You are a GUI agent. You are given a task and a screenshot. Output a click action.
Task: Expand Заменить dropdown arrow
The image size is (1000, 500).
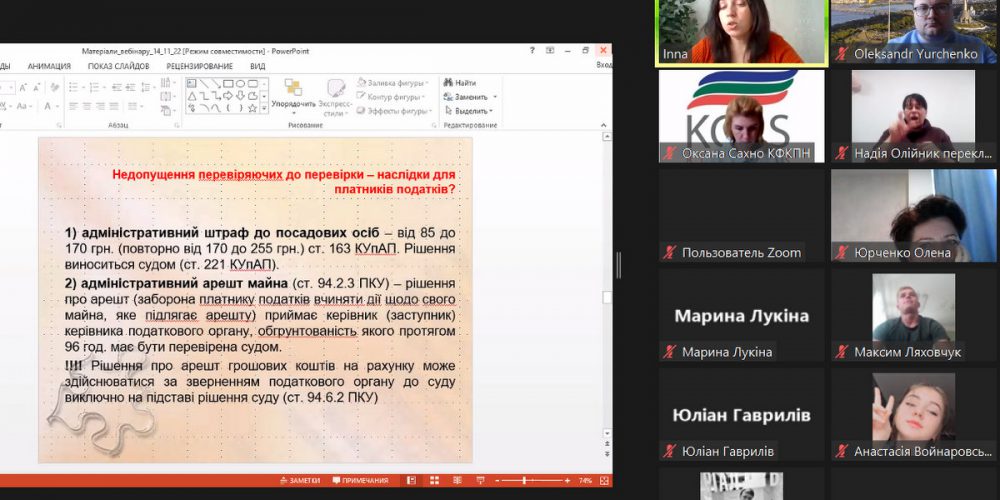[x=494, y=97]
